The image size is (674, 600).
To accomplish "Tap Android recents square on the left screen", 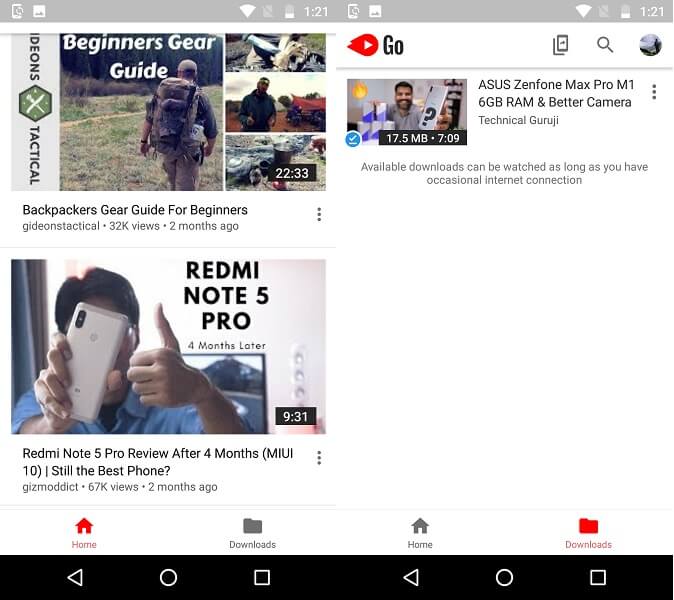I will click(262, 577).
